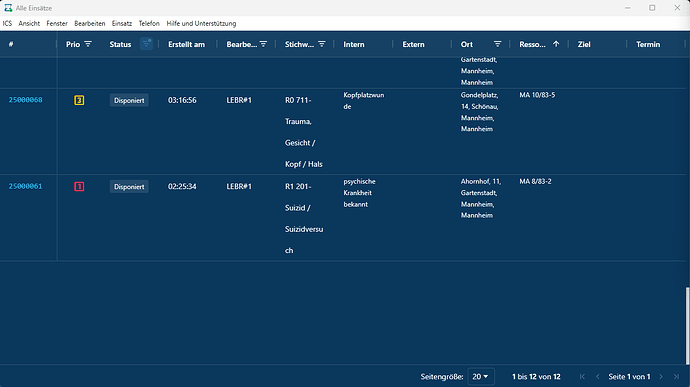This screenshot has width=690, height=387.
Task: Click record count 1 bis 12 von 12
Action: coord(536,376)
